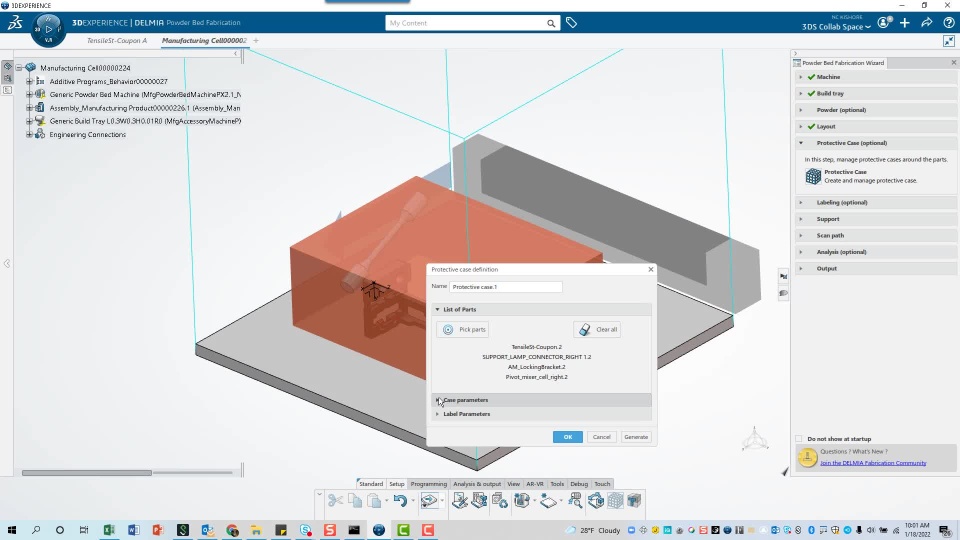Expand Generic Powder Bed Machine node
The height and width of the screenshot is (540, 960).
pos(29,95)
